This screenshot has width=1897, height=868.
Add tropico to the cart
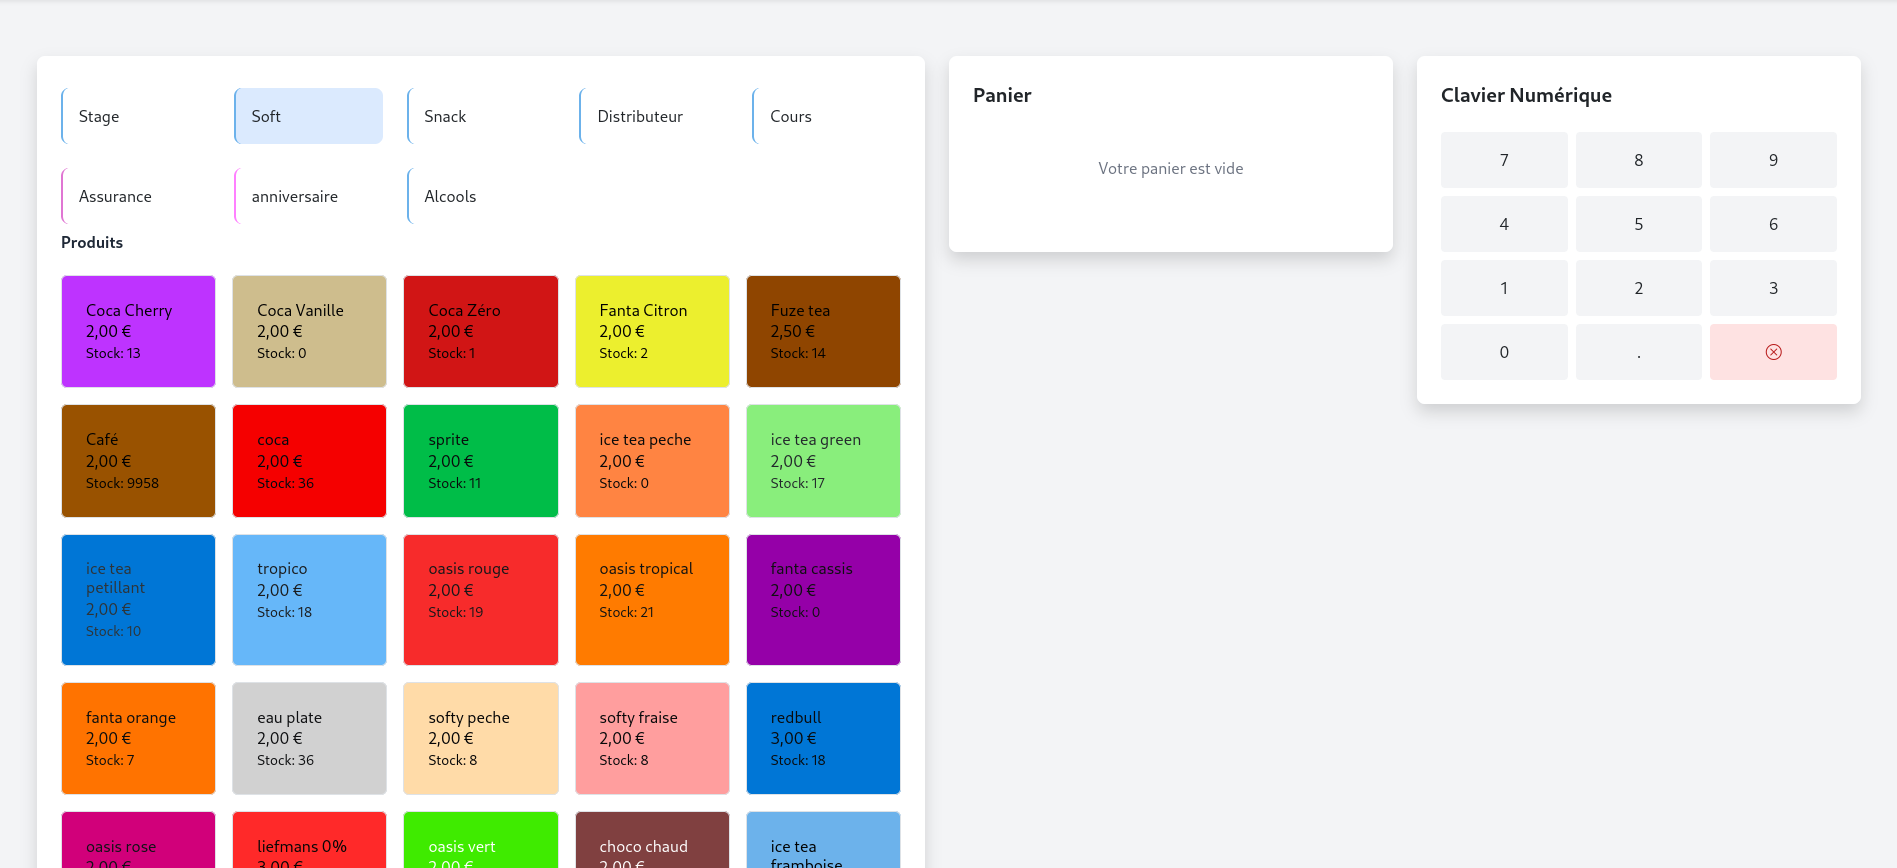(309, 600)
